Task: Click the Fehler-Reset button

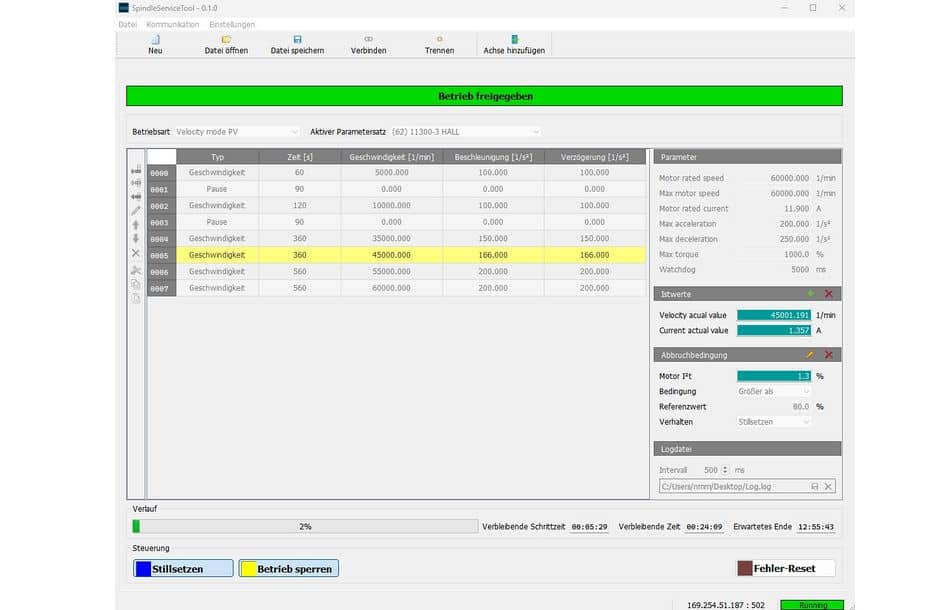Action: 786,568
